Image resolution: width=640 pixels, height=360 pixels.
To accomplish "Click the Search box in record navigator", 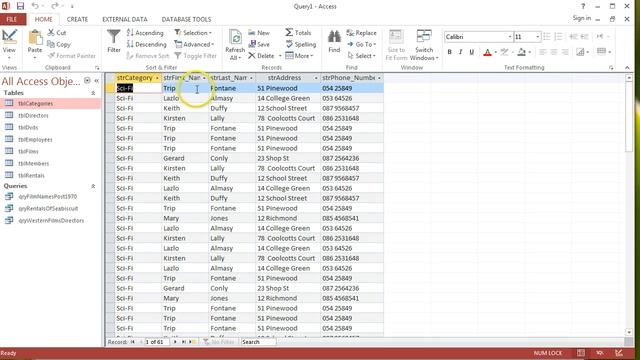I will coord(258,342).
